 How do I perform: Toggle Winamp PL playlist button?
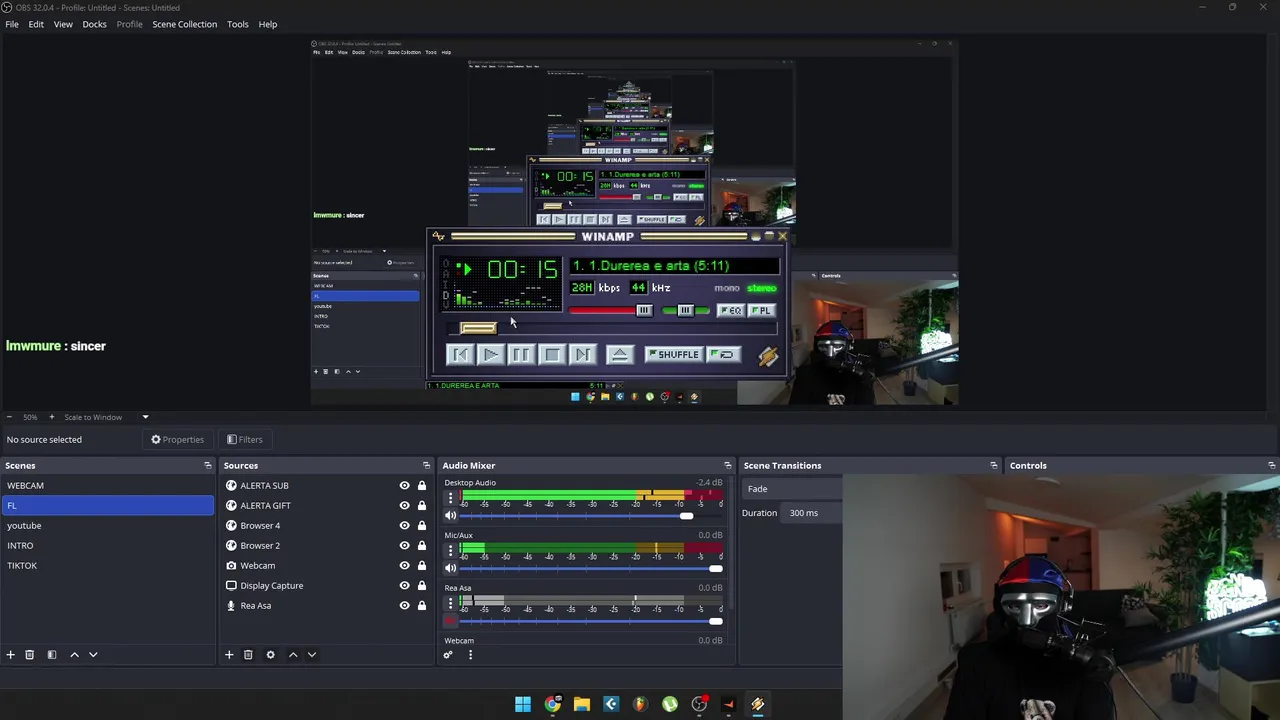pos(761,310)
